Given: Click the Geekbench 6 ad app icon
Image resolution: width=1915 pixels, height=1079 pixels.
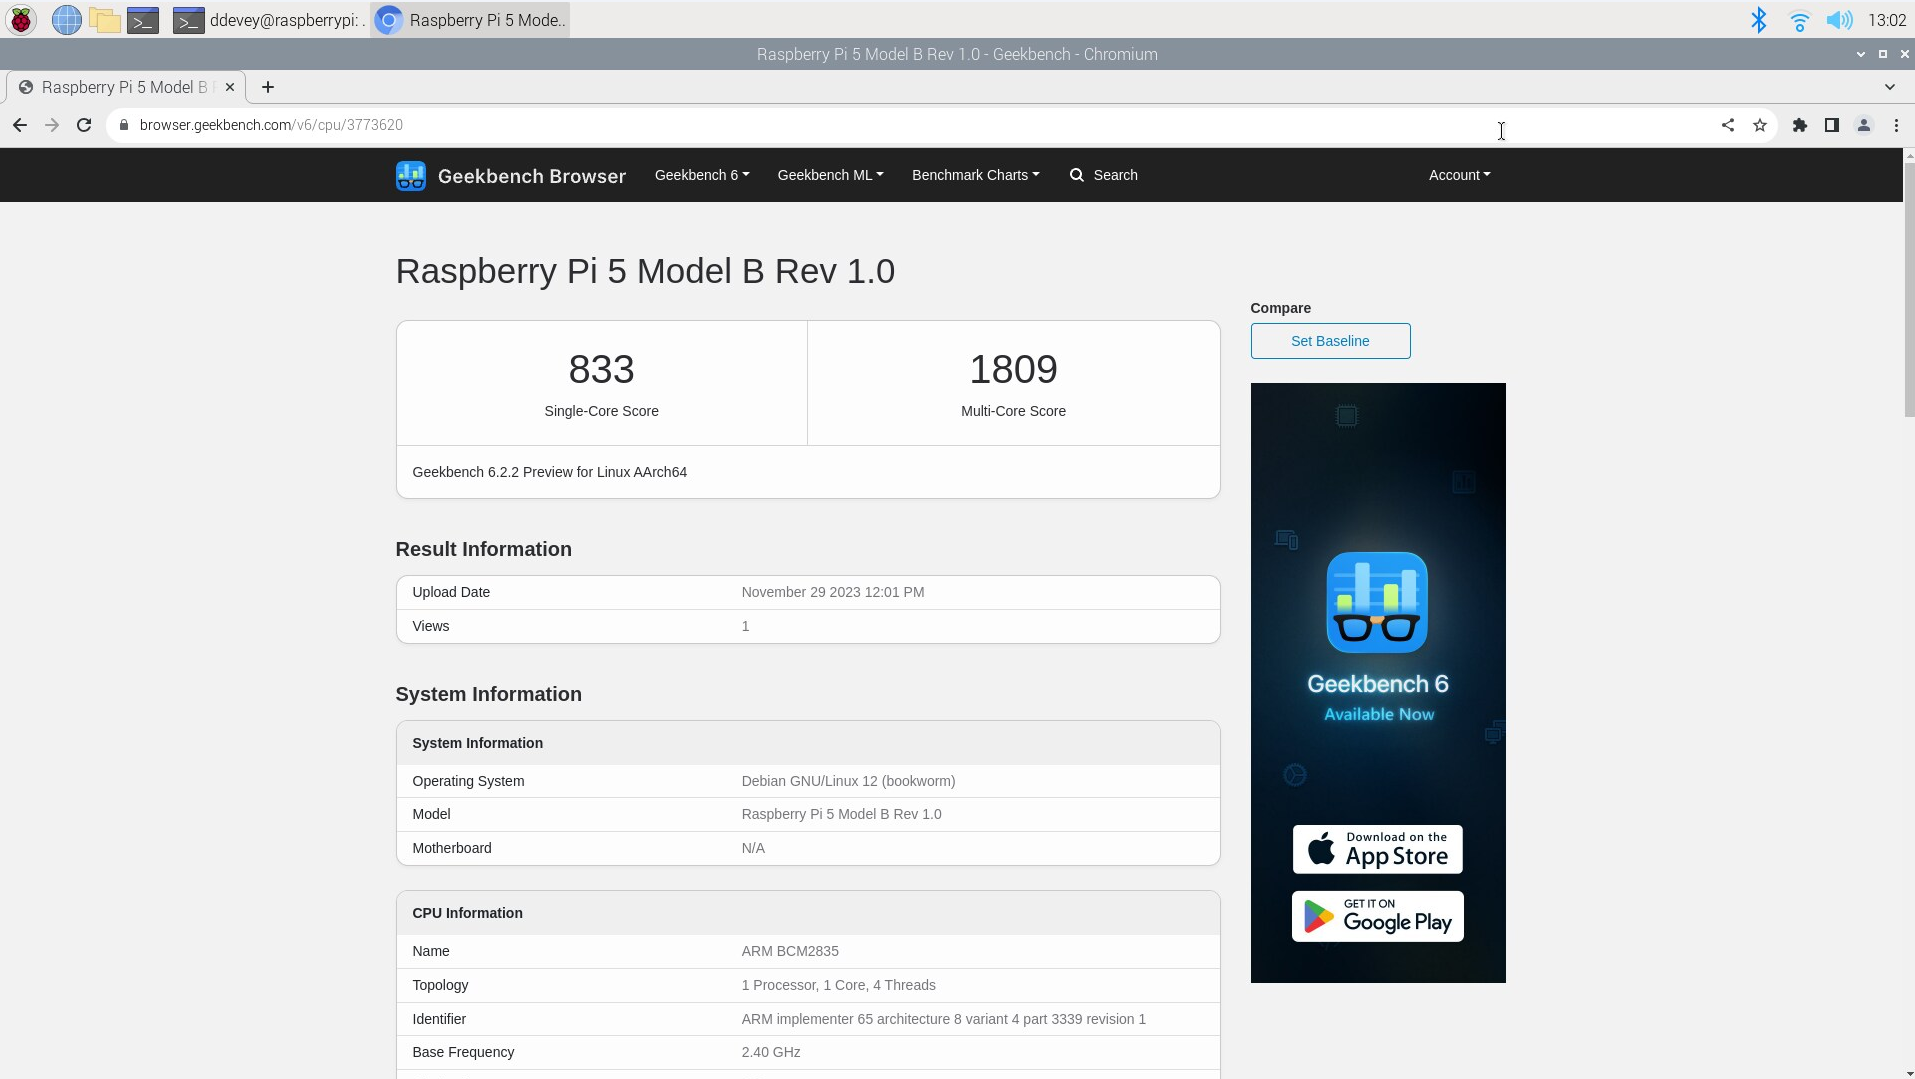Looking at the screenshot, I should (x=1377, y=602).
